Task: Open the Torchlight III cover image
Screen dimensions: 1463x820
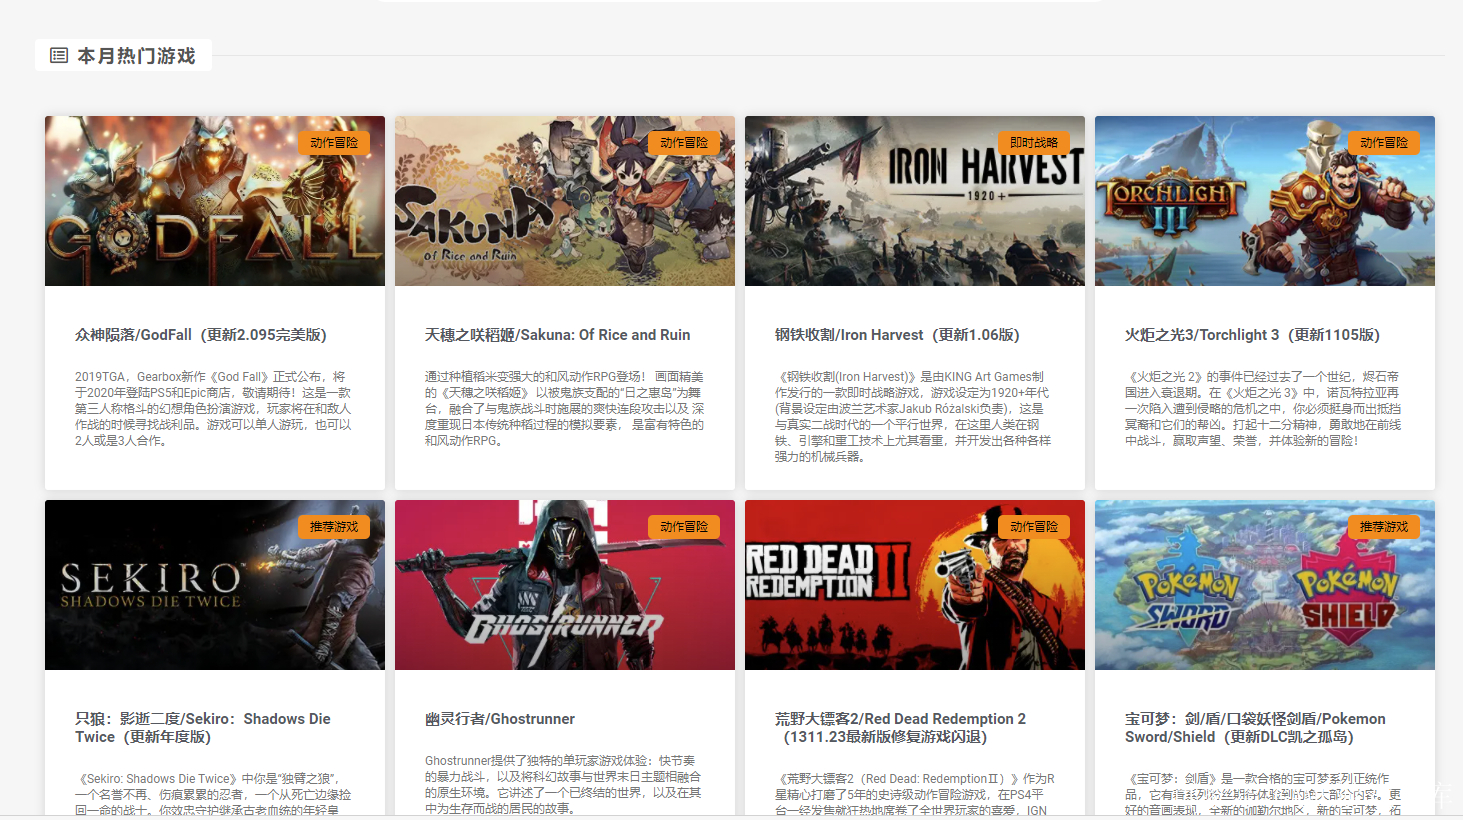Action: [x=1265, y=201]
